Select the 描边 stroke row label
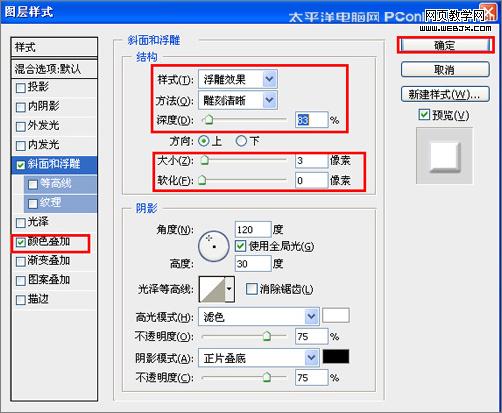This screenshot has width=502, height=413. click(38, 299)
